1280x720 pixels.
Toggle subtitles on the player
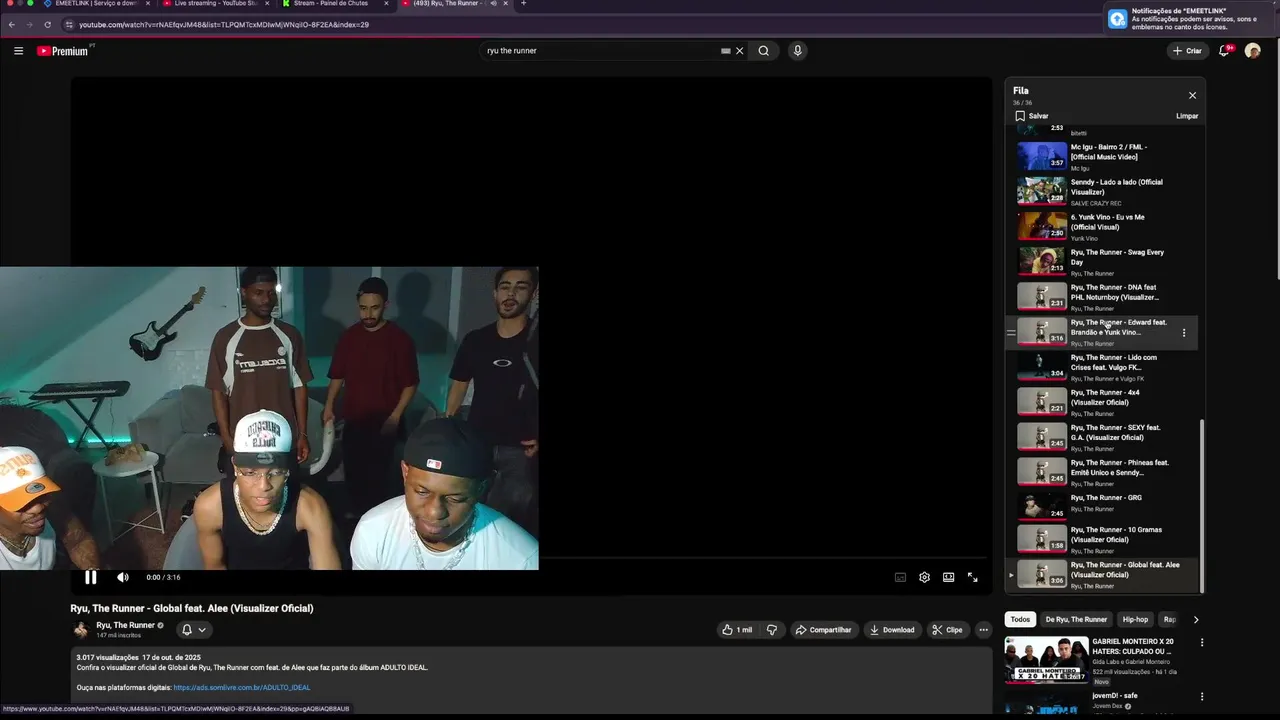[x=900, y=577]
